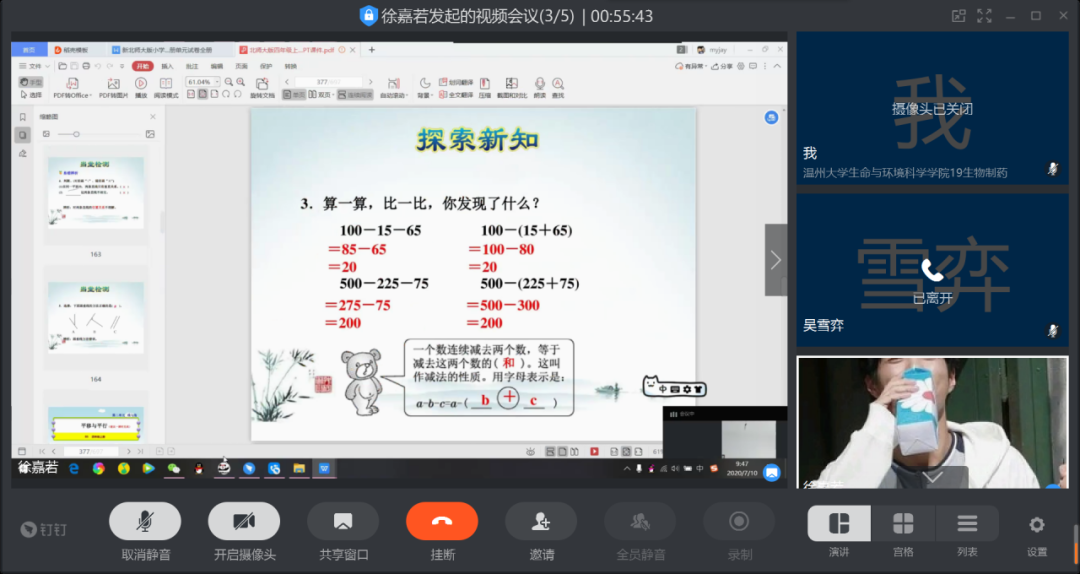Viewport: 1080px width, 574px height.
Task: Collapse participant panel with right chevron
Action: coord(776,260)
